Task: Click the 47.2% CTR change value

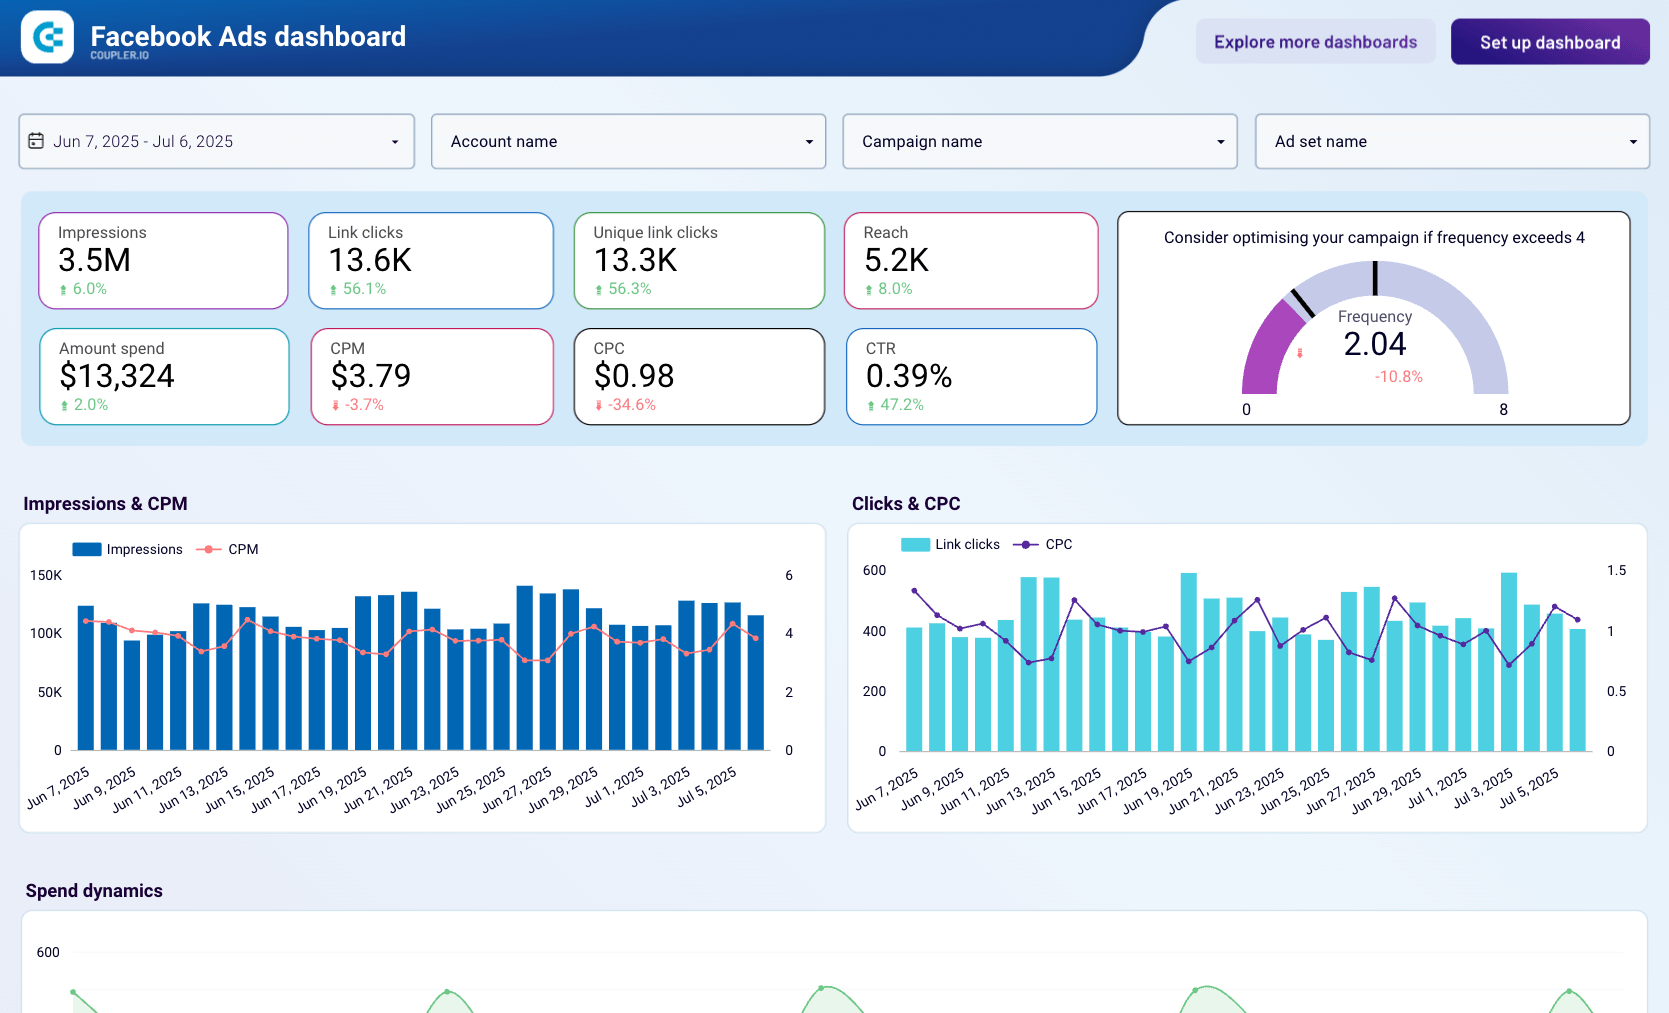Action: (x=902, y=405)
